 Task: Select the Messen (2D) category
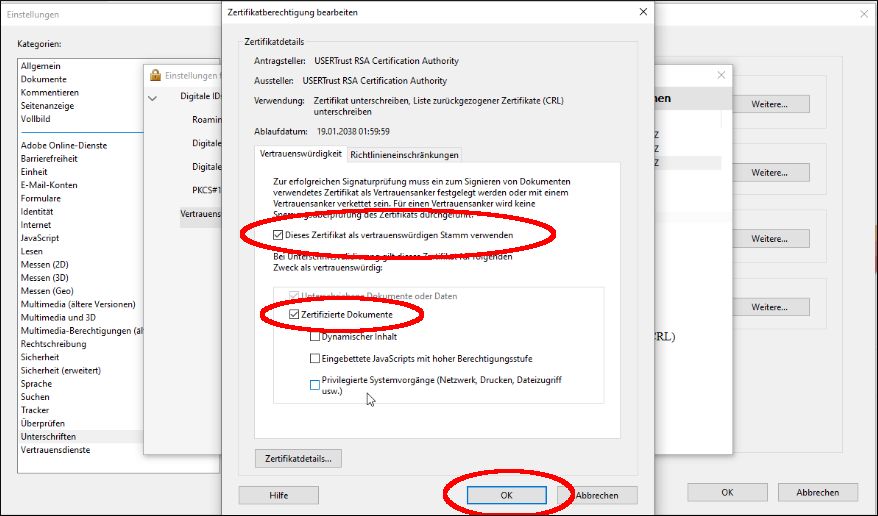pos(45,264)
